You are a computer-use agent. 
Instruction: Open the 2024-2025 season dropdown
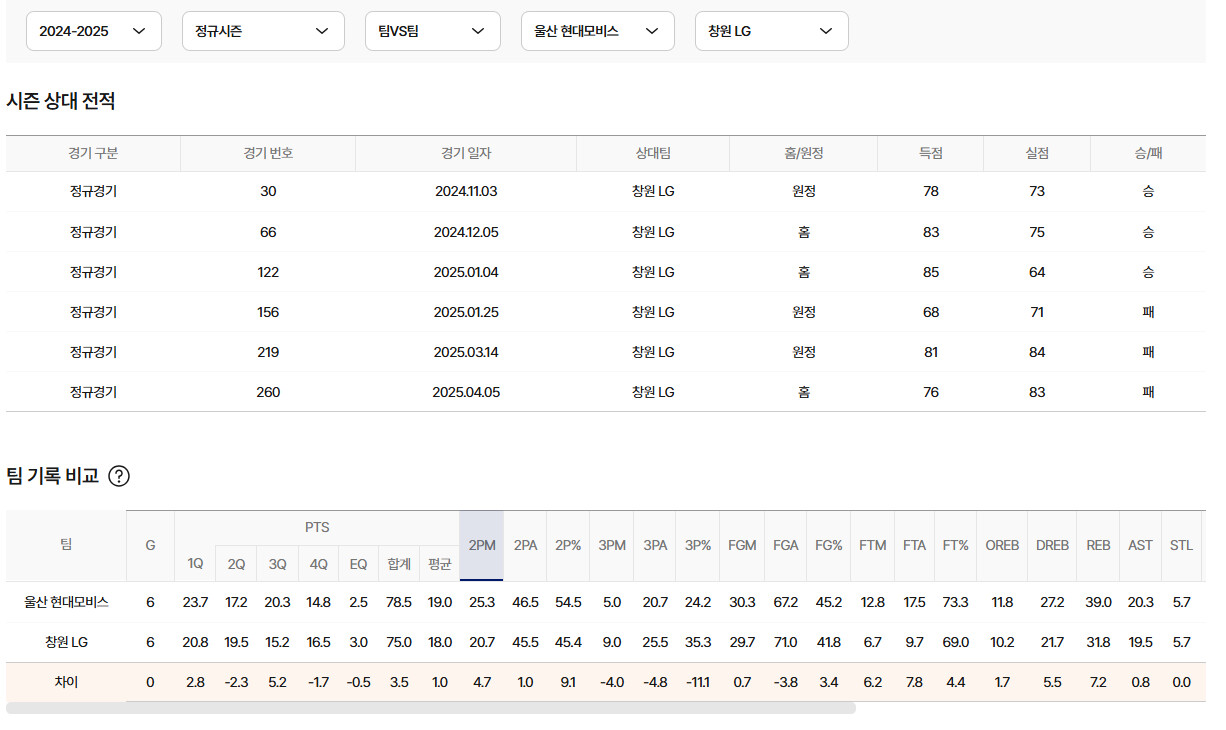point(93,31)
